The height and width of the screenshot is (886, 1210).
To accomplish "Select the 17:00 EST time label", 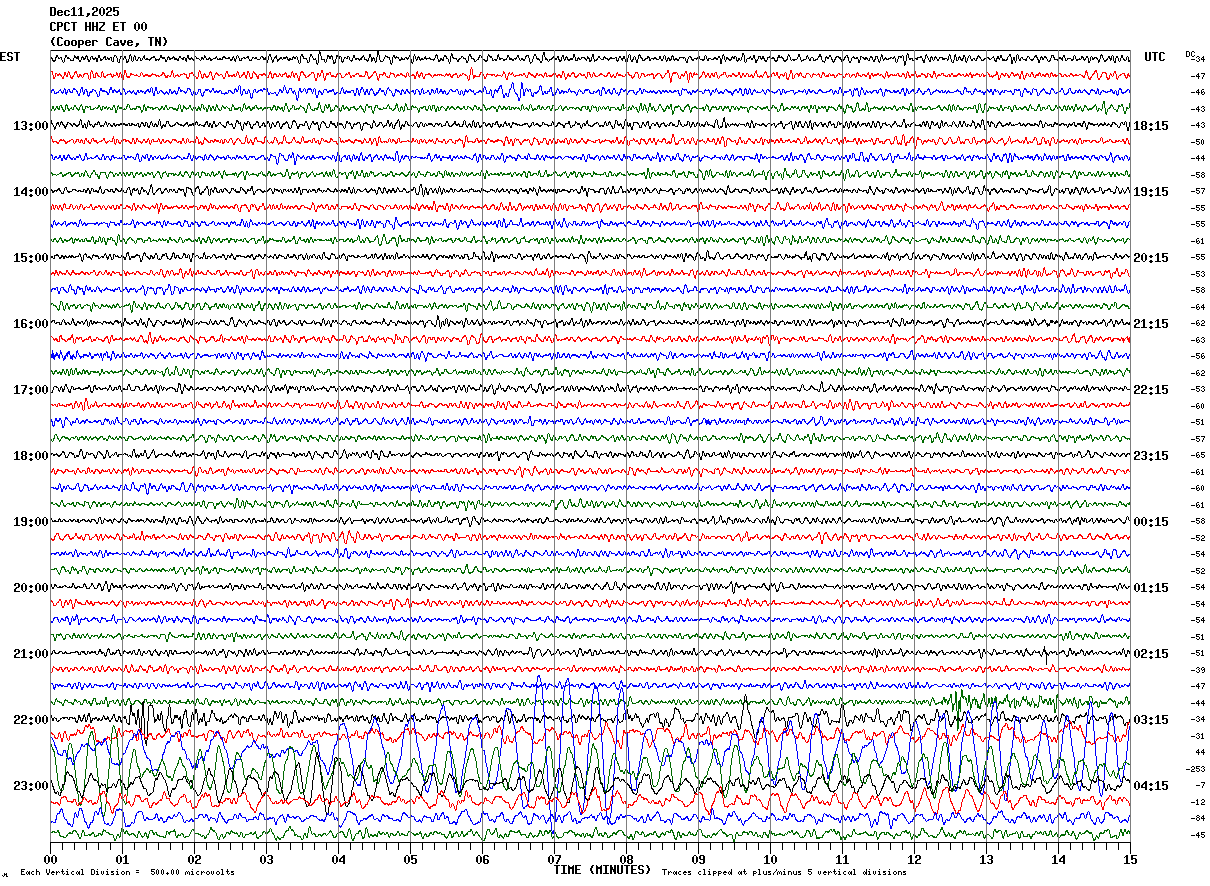I will pos(31,390).
